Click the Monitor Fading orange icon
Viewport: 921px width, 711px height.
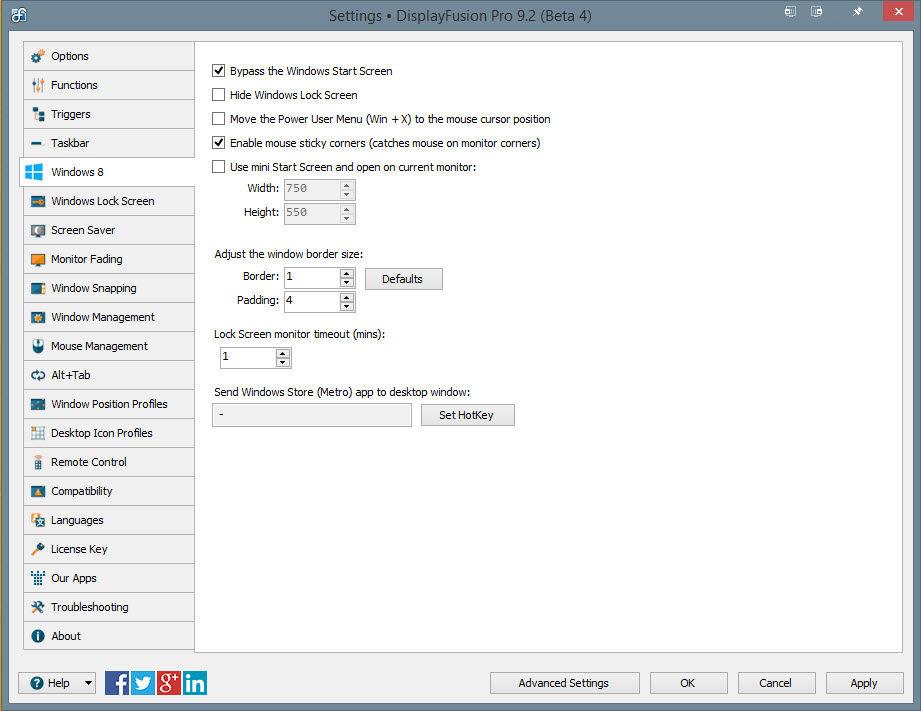pos(38,259)
